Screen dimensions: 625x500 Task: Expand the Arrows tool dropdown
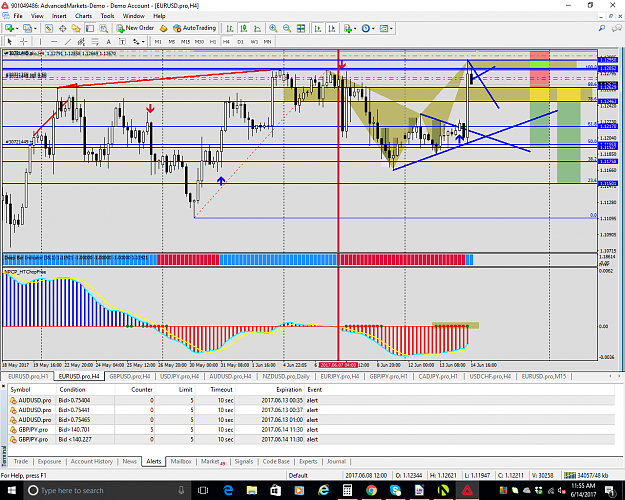[x=143, y=42]
